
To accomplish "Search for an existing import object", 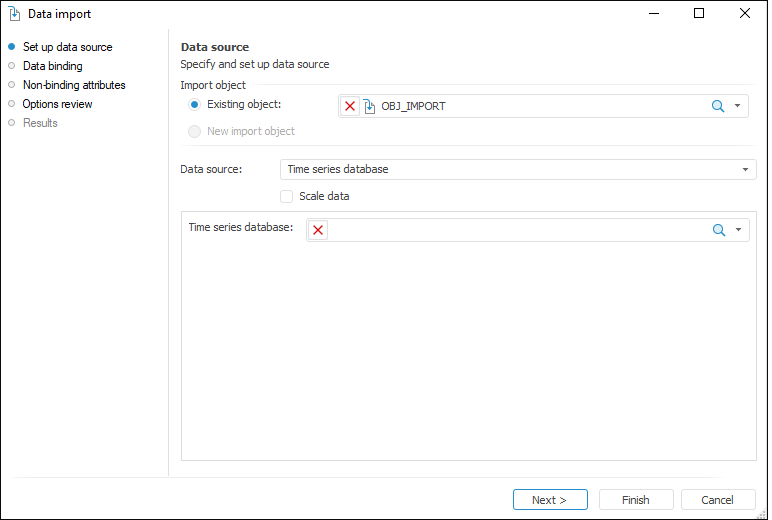I will [718, 106].
